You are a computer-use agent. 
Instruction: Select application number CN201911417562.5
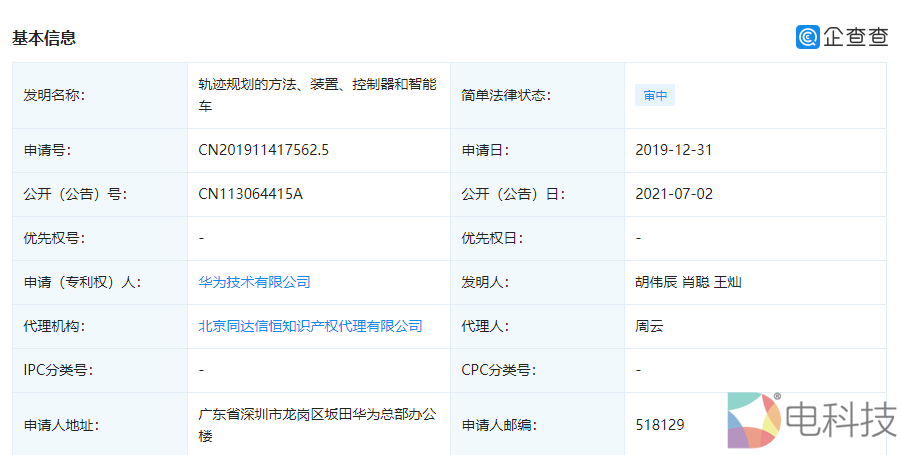pyautogui.click(x=264, y=150)
